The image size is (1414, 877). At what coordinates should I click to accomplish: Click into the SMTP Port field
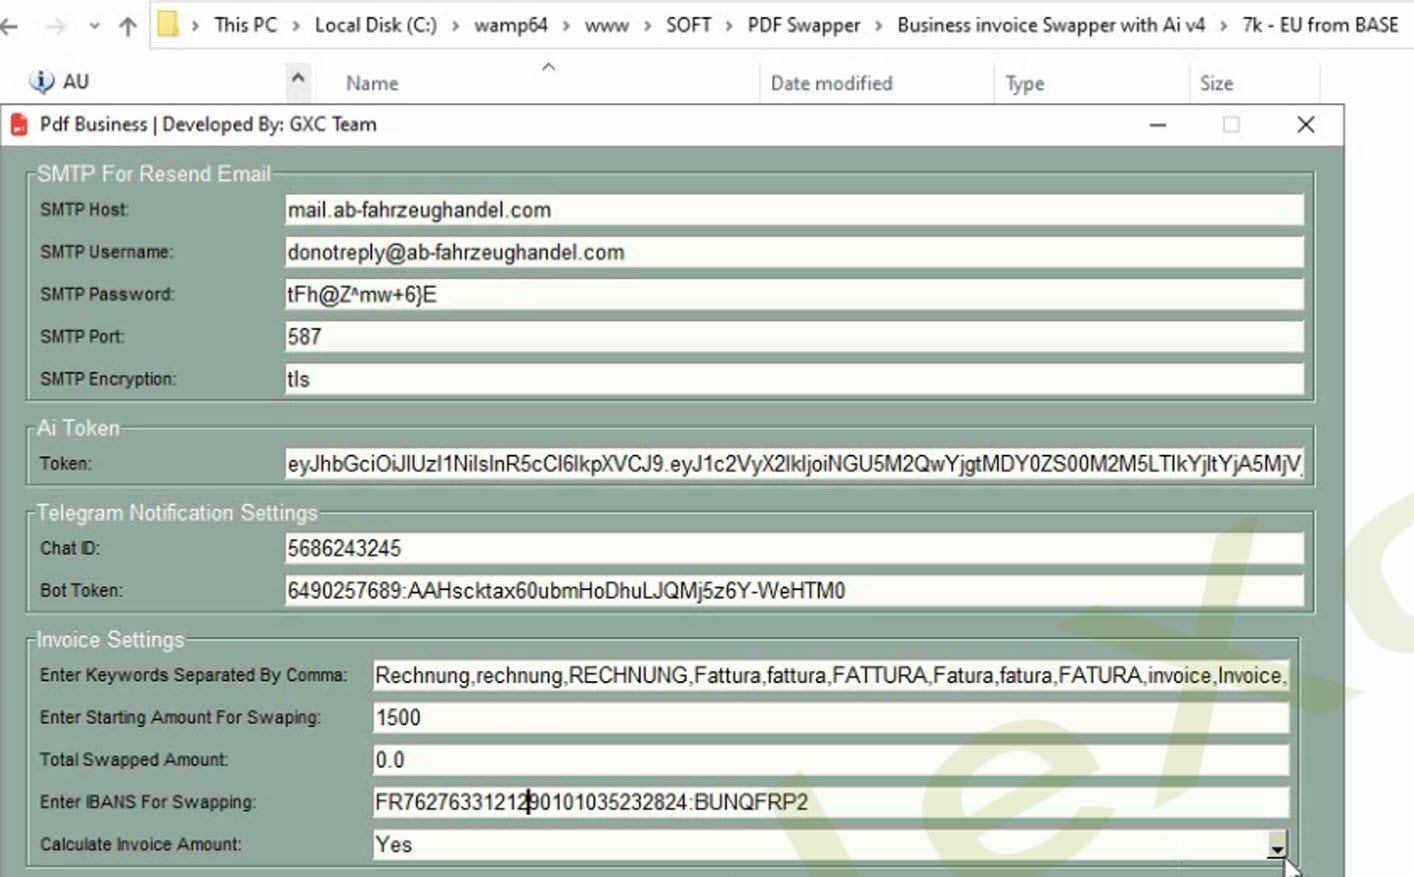point(793,337)
